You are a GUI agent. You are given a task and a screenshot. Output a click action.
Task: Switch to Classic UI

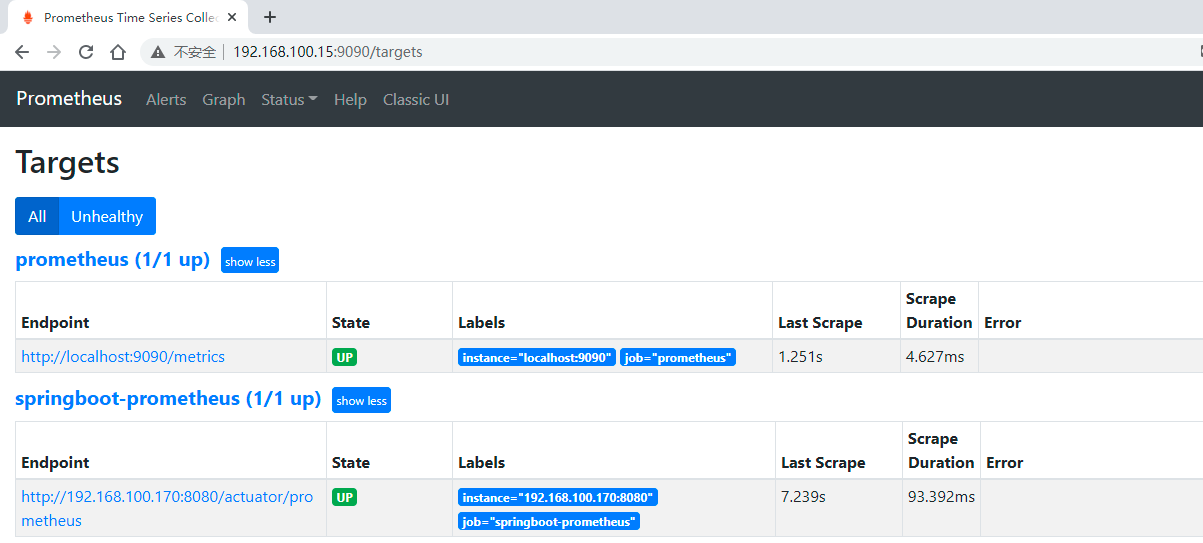click(416, 100)
